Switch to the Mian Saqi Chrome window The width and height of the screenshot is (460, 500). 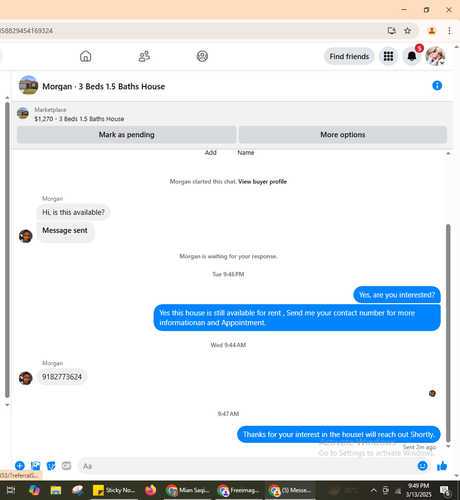coord(188,490)
